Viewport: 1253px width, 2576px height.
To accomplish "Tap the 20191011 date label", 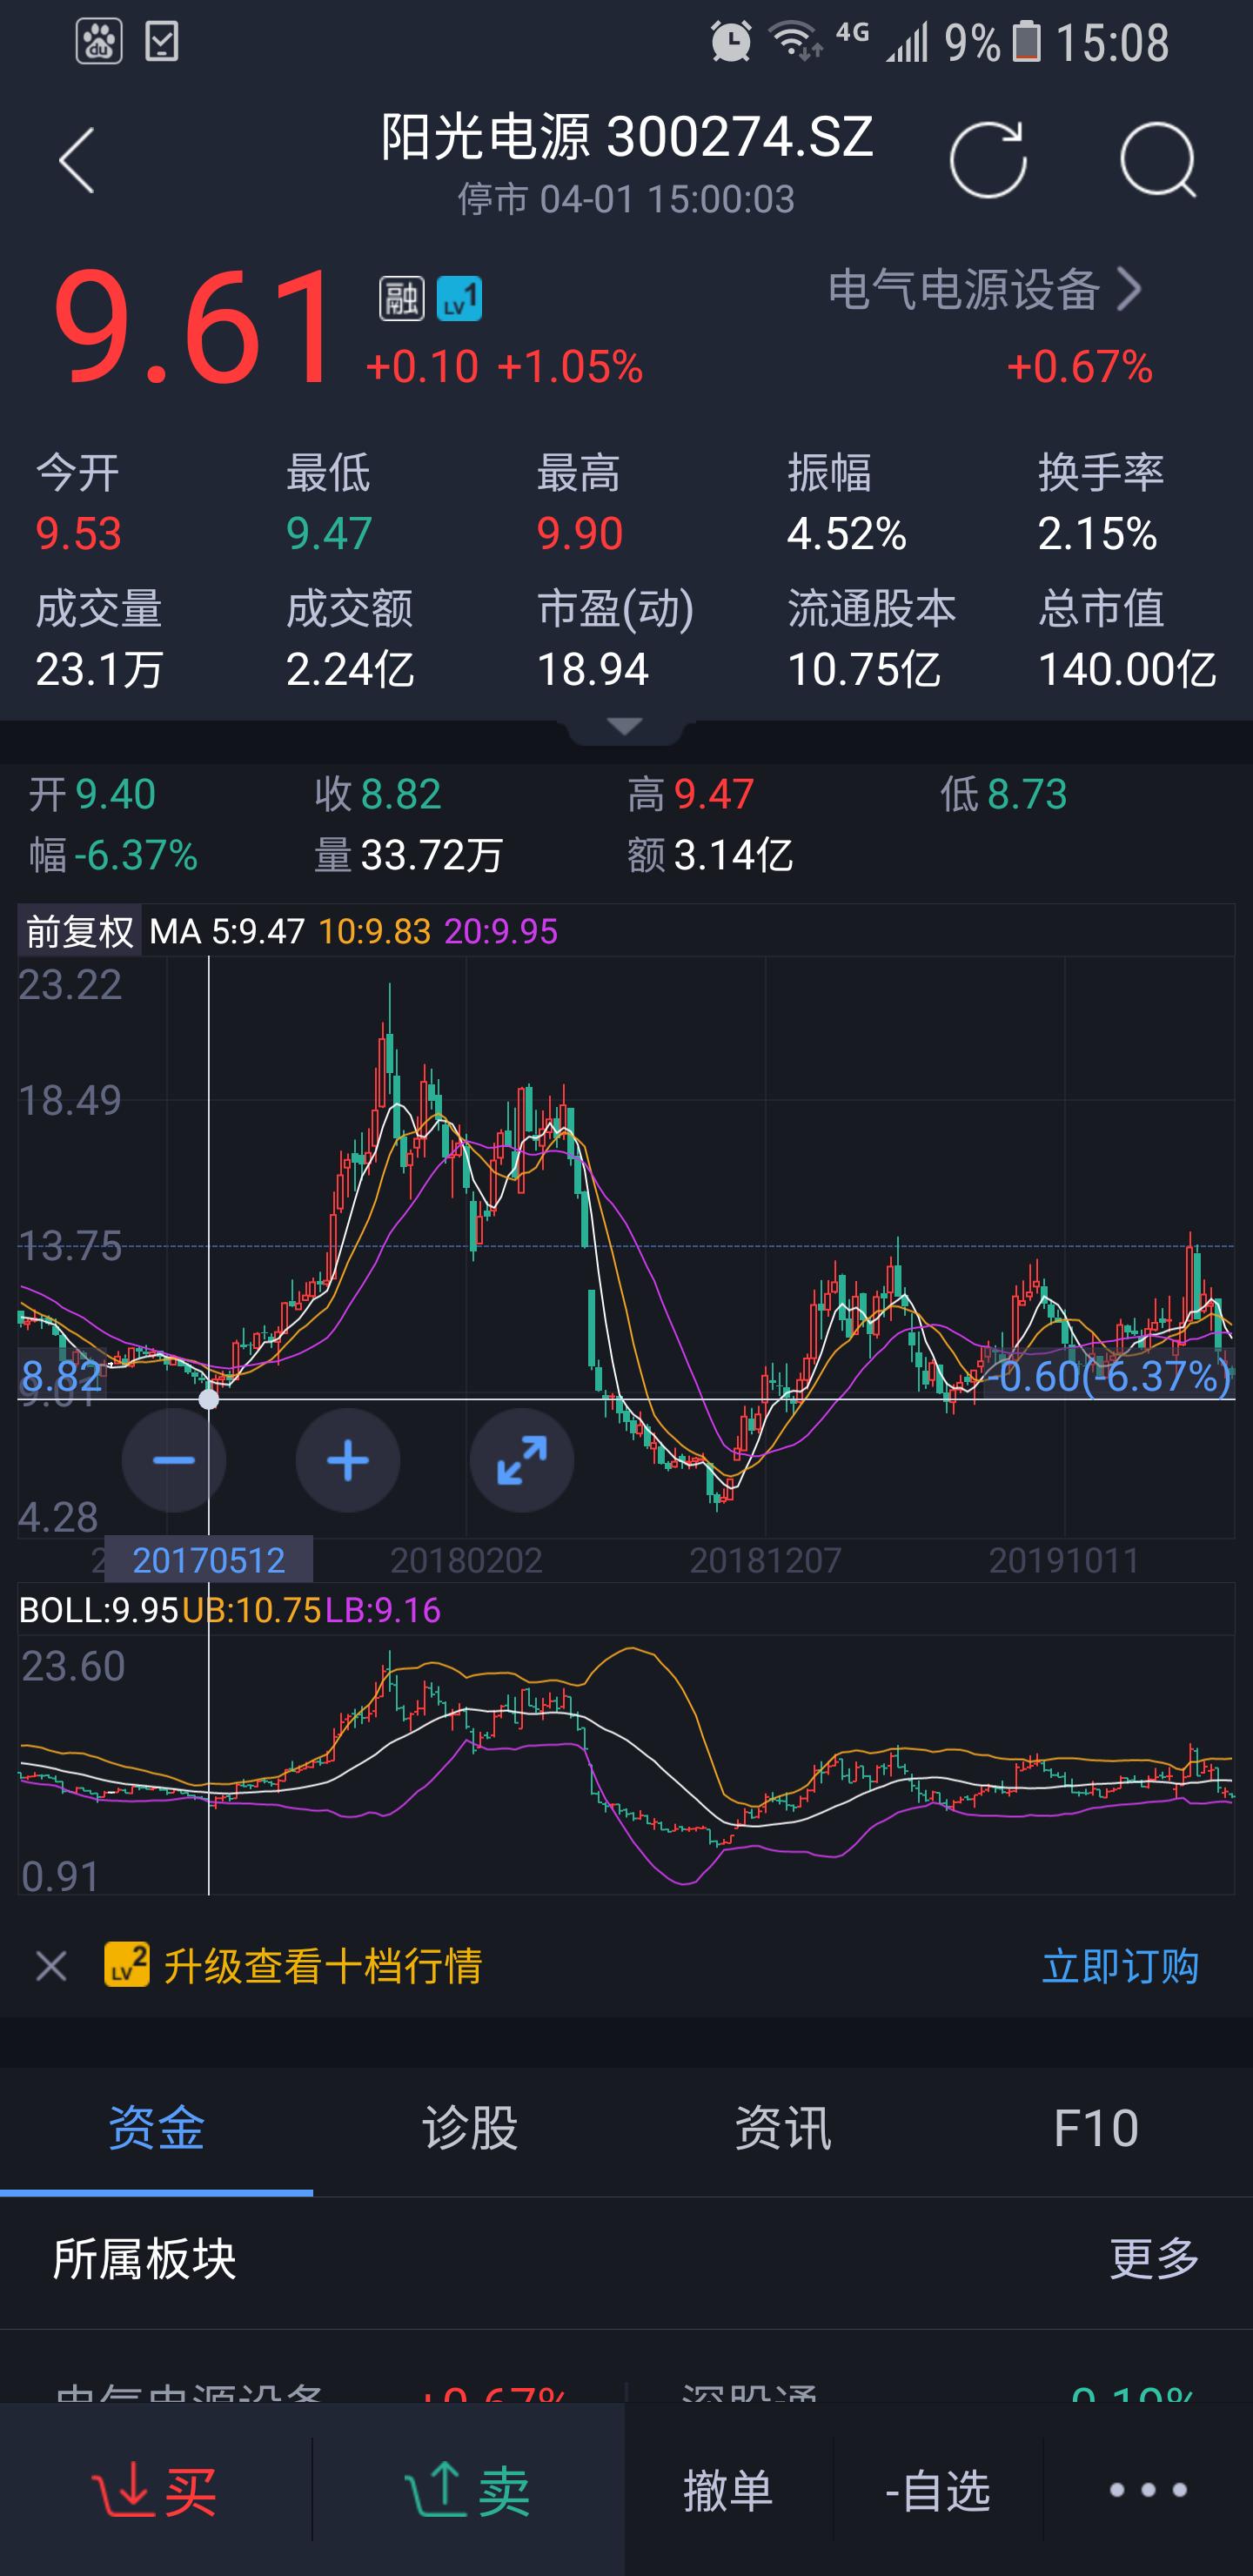I will coord(1064,1560).
